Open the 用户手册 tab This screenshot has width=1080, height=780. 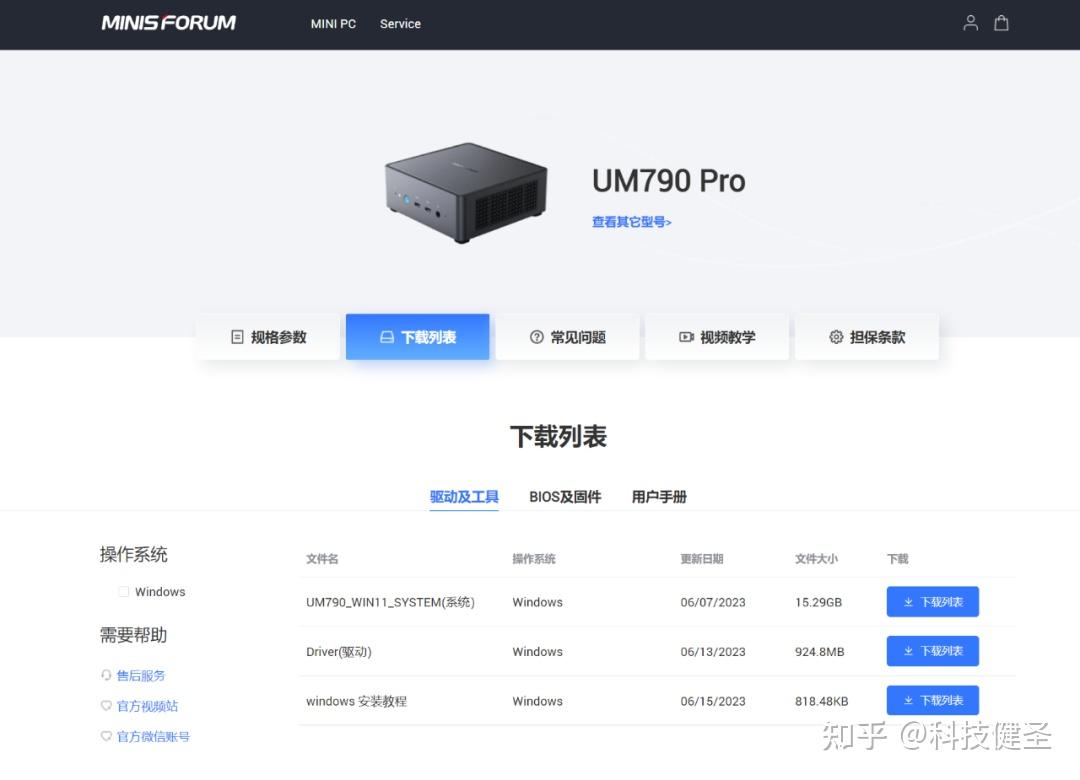[x=659, y=497]
